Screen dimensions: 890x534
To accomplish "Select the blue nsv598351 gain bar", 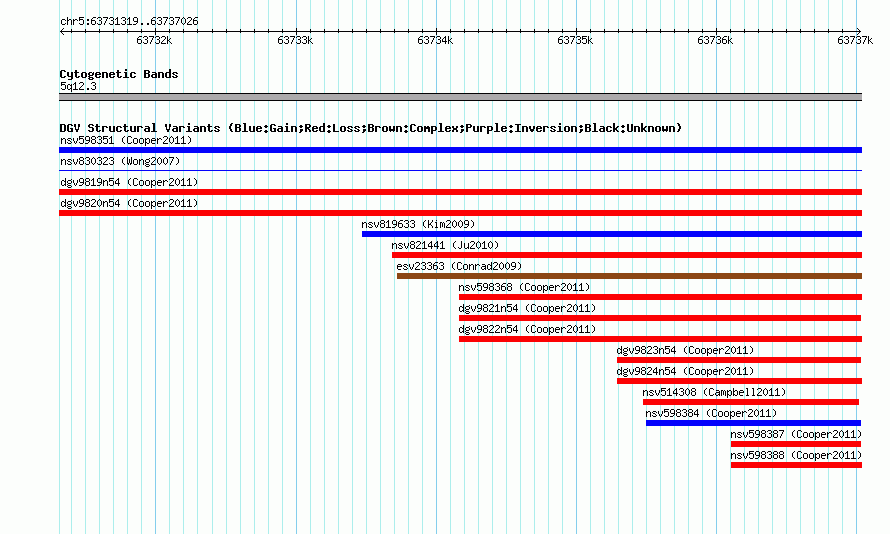I will 460,150.
